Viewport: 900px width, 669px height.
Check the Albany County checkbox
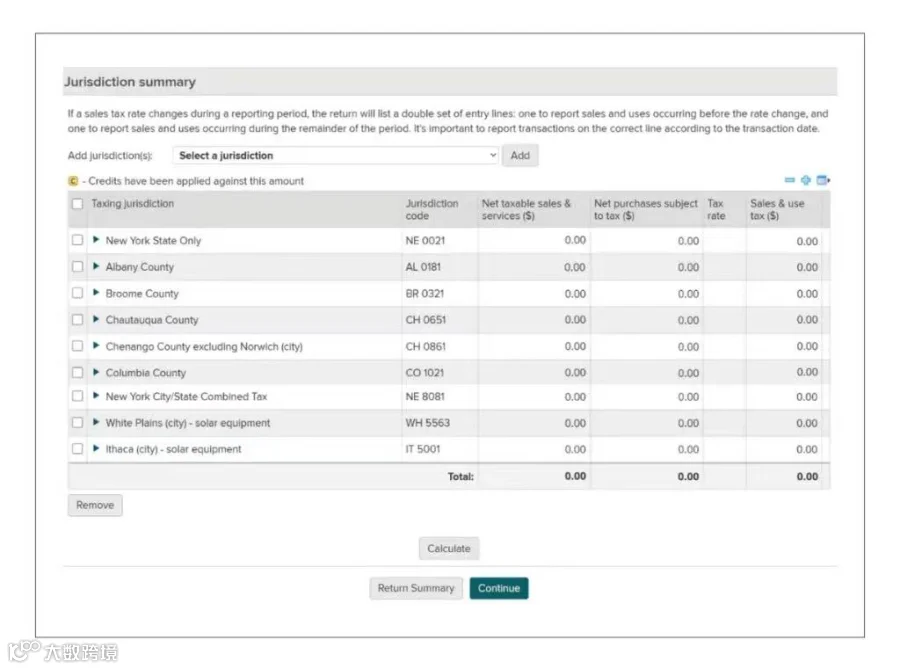[77, 267]
